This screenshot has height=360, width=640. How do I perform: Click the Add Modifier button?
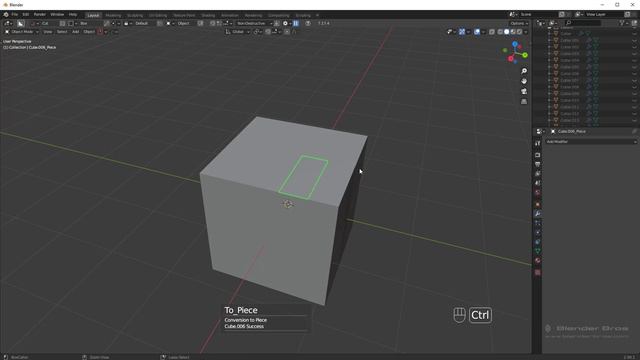(x=591, y=142)
